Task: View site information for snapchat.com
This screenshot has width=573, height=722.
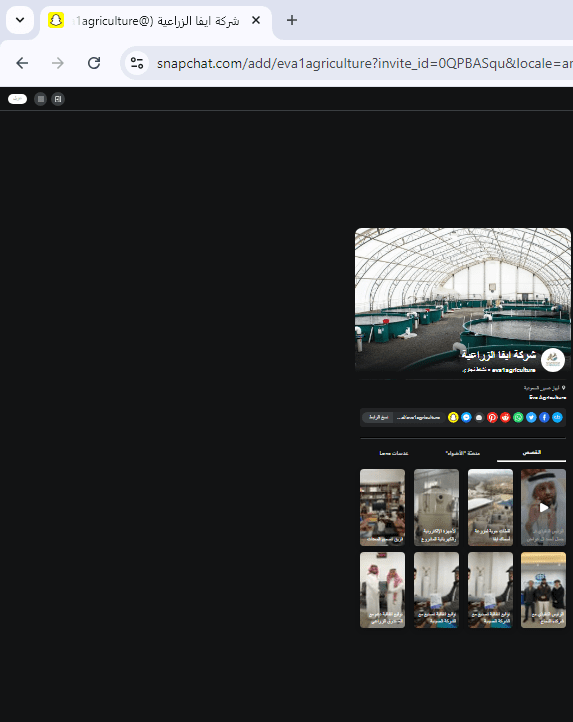Action: click(137, 63)
